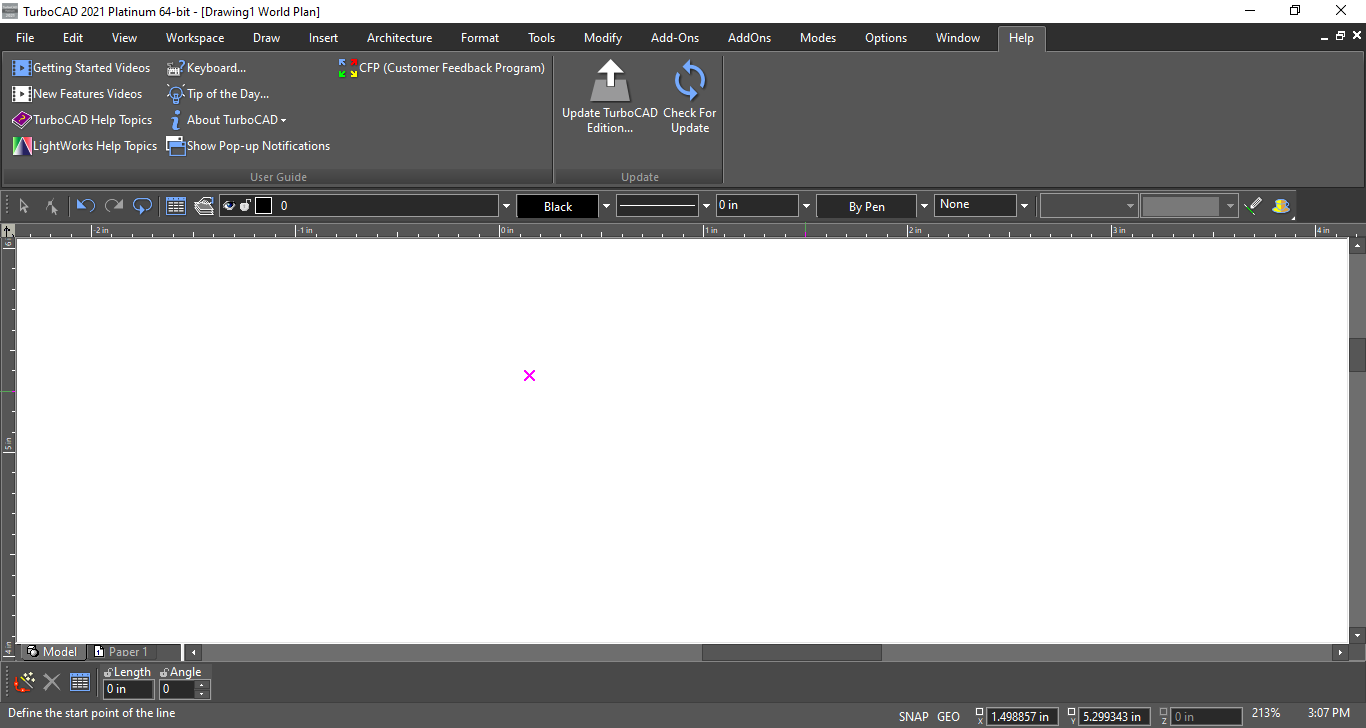Click the Undo icon

(x=86, y=206)
